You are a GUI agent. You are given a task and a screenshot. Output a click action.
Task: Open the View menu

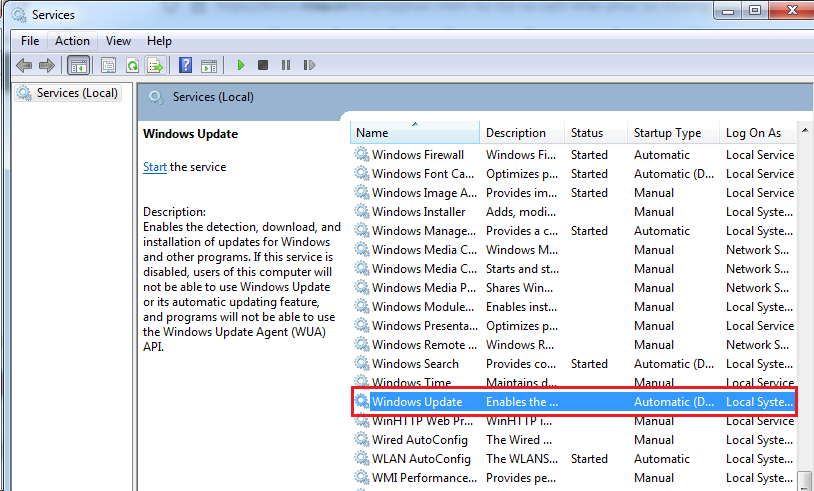(x=118, y=41)
